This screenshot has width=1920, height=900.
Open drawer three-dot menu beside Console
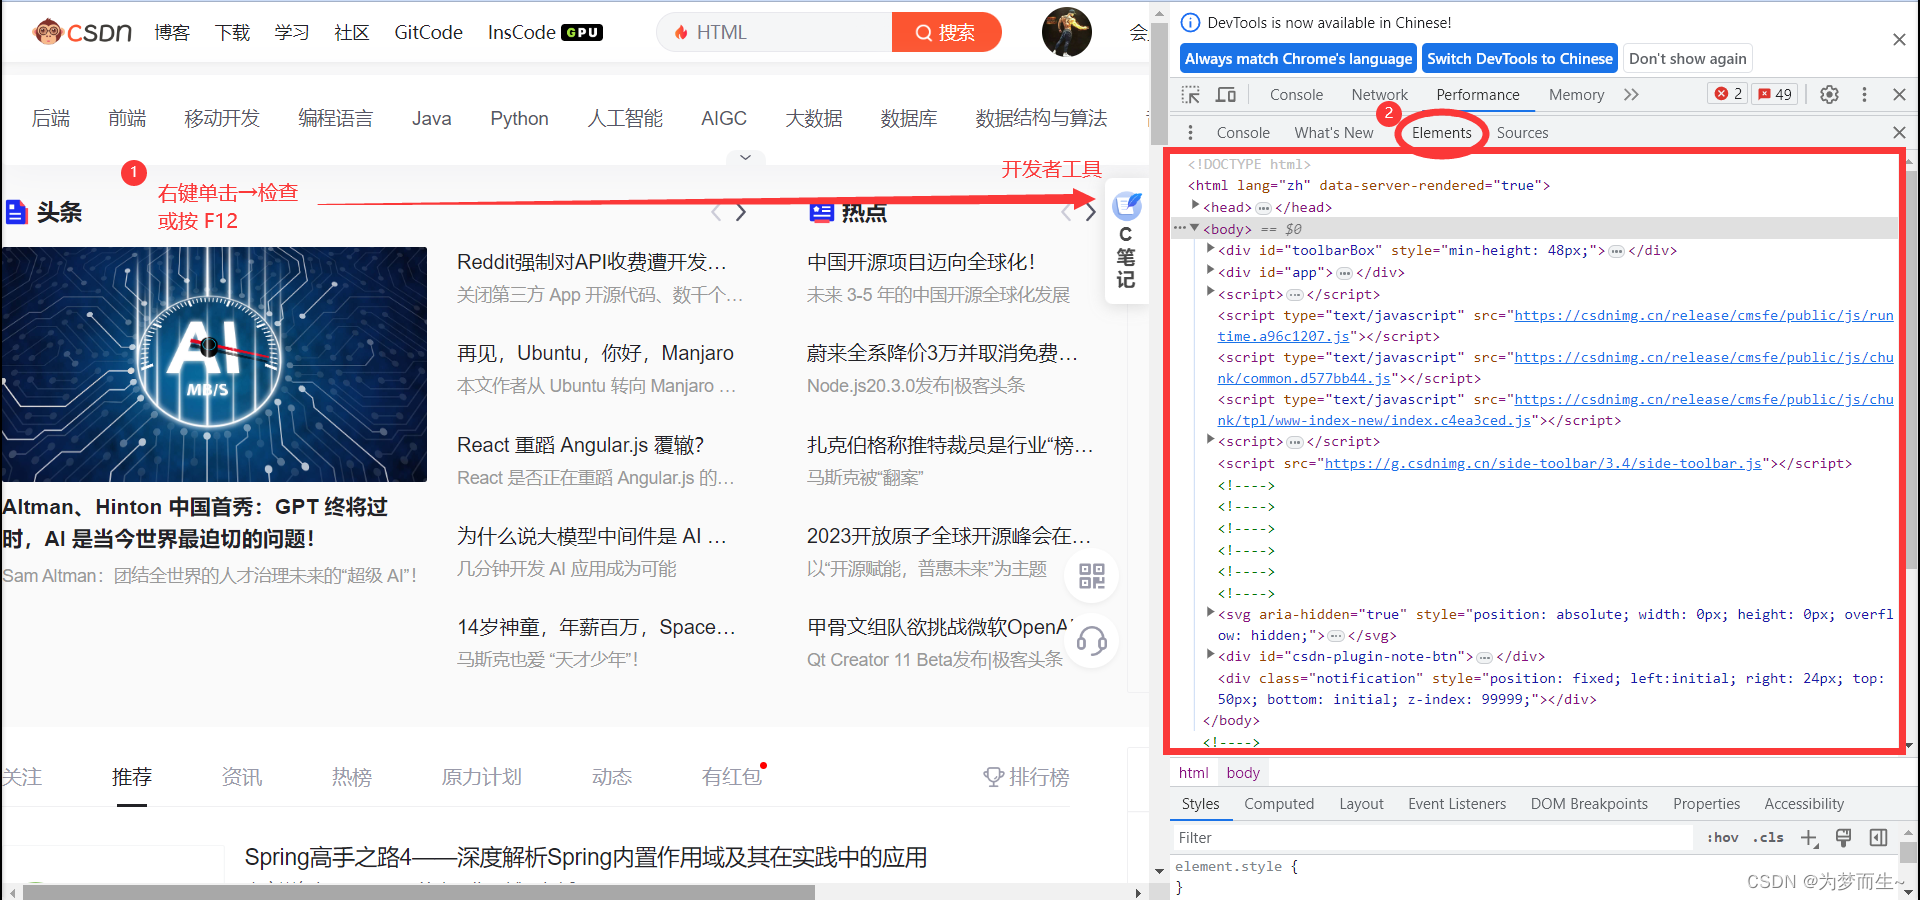pos(1190,132)
